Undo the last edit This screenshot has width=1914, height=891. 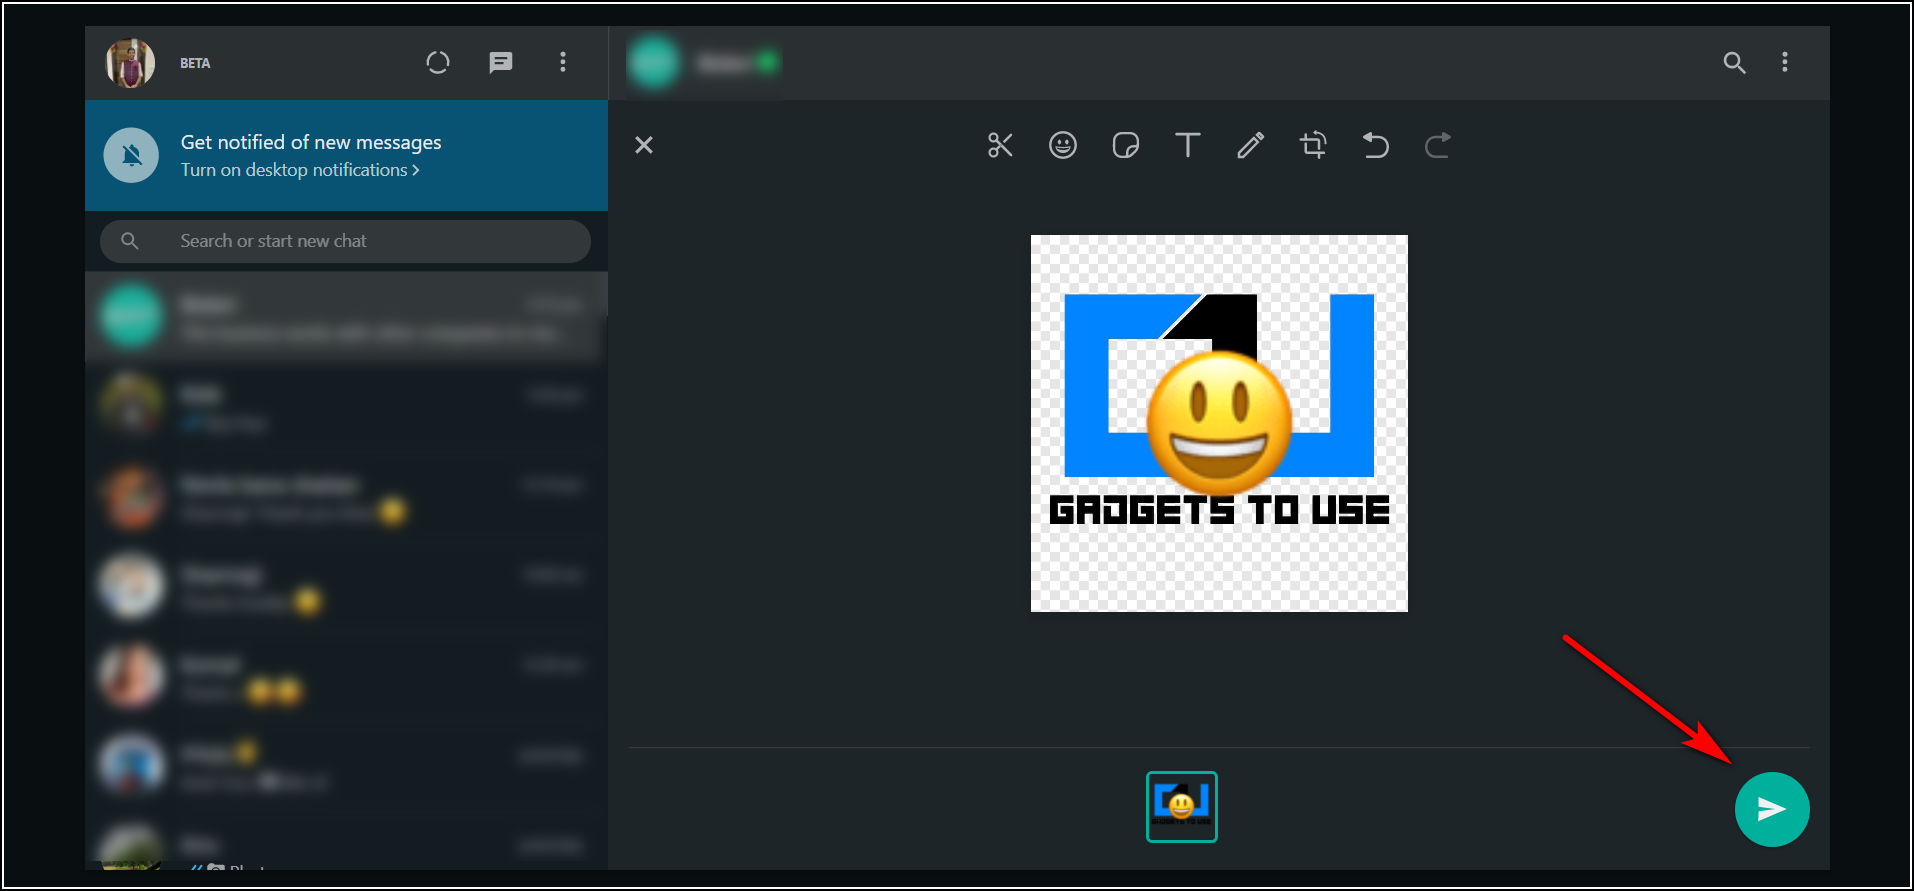click(x=1376, y=145)
